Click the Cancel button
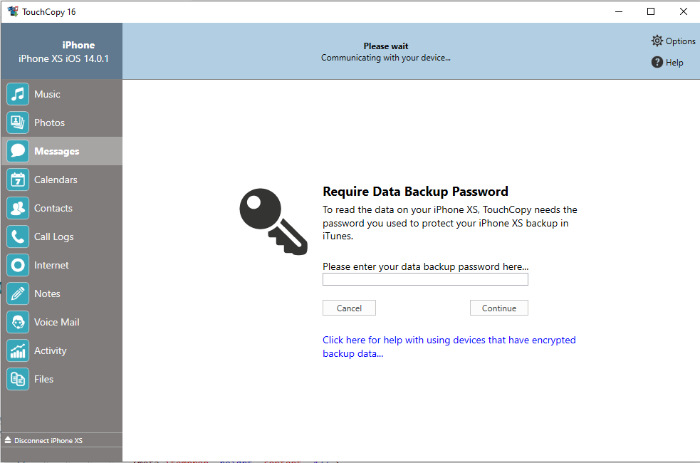Screen dimensions: 700x463 [x=349, y=308]
